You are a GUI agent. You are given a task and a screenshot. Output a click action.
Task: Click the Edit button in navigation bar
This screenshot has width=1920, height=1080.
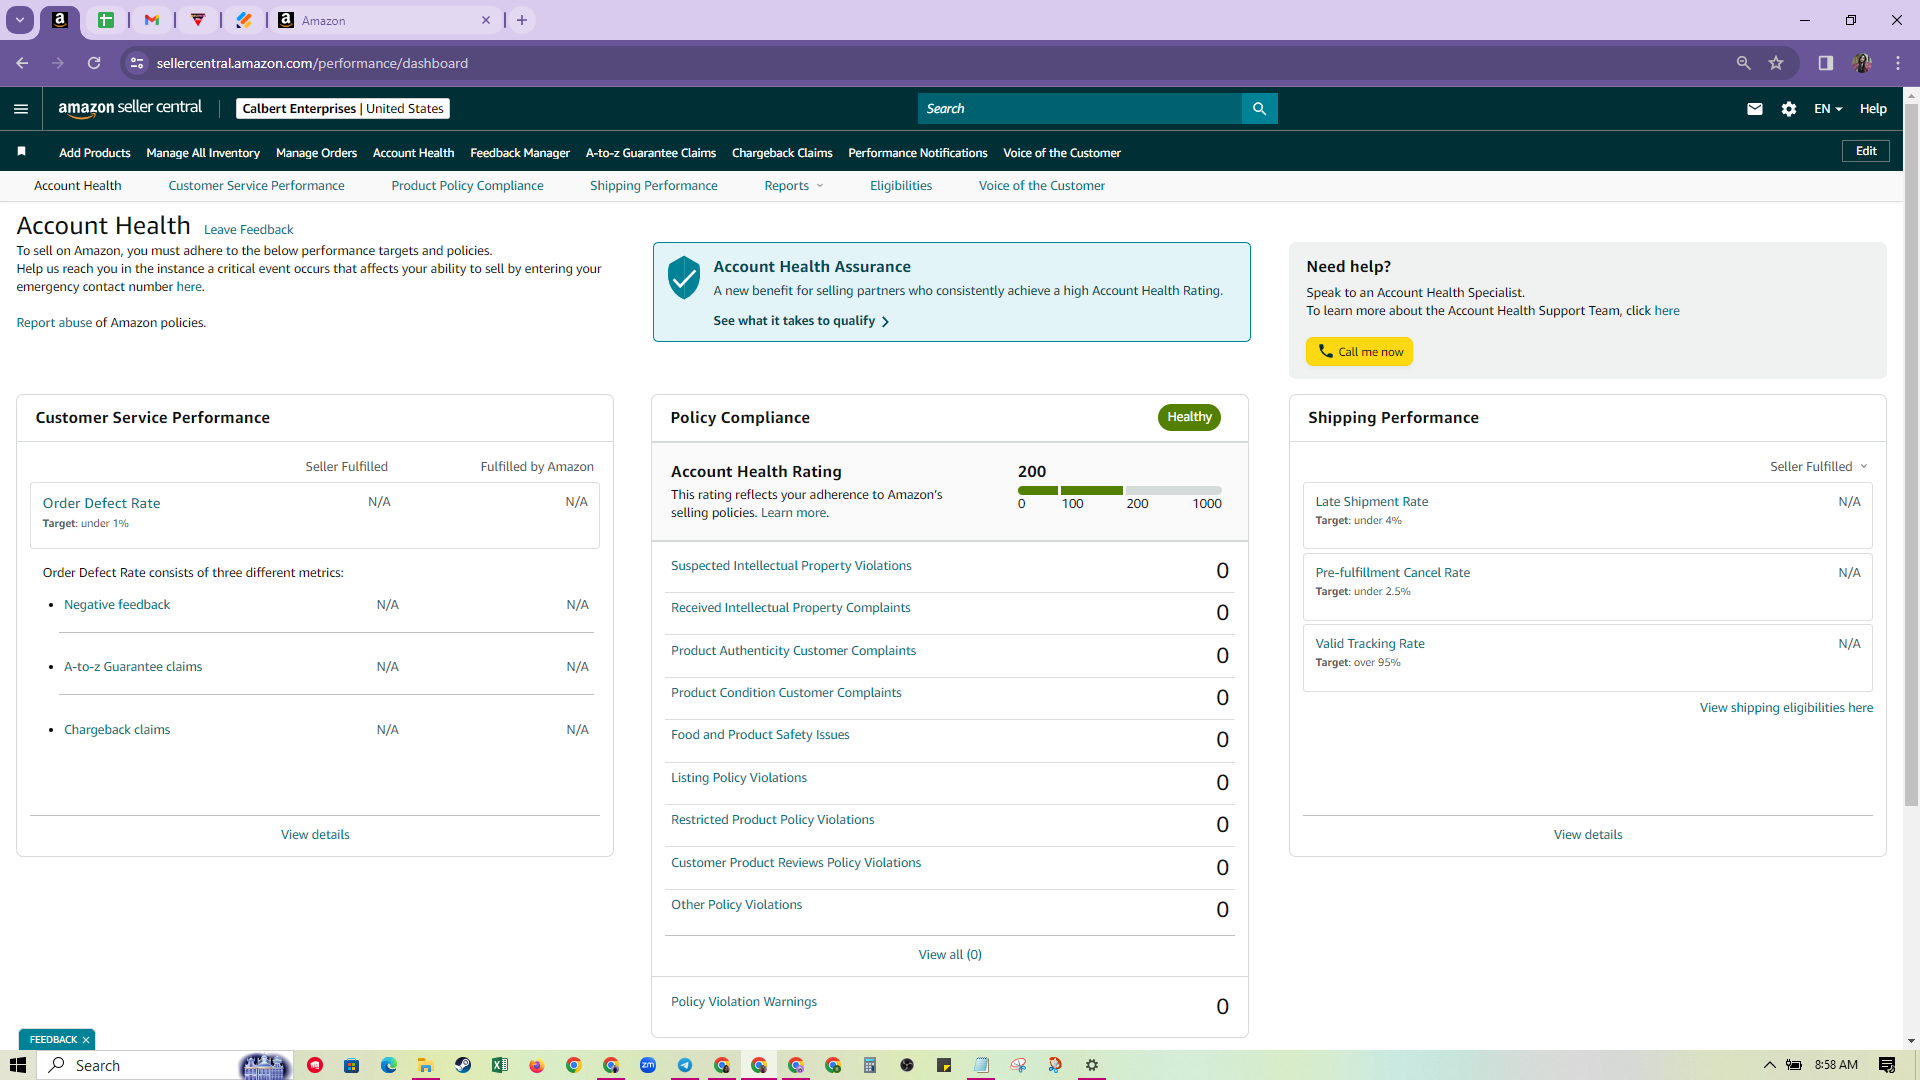tap(1866, 151)
